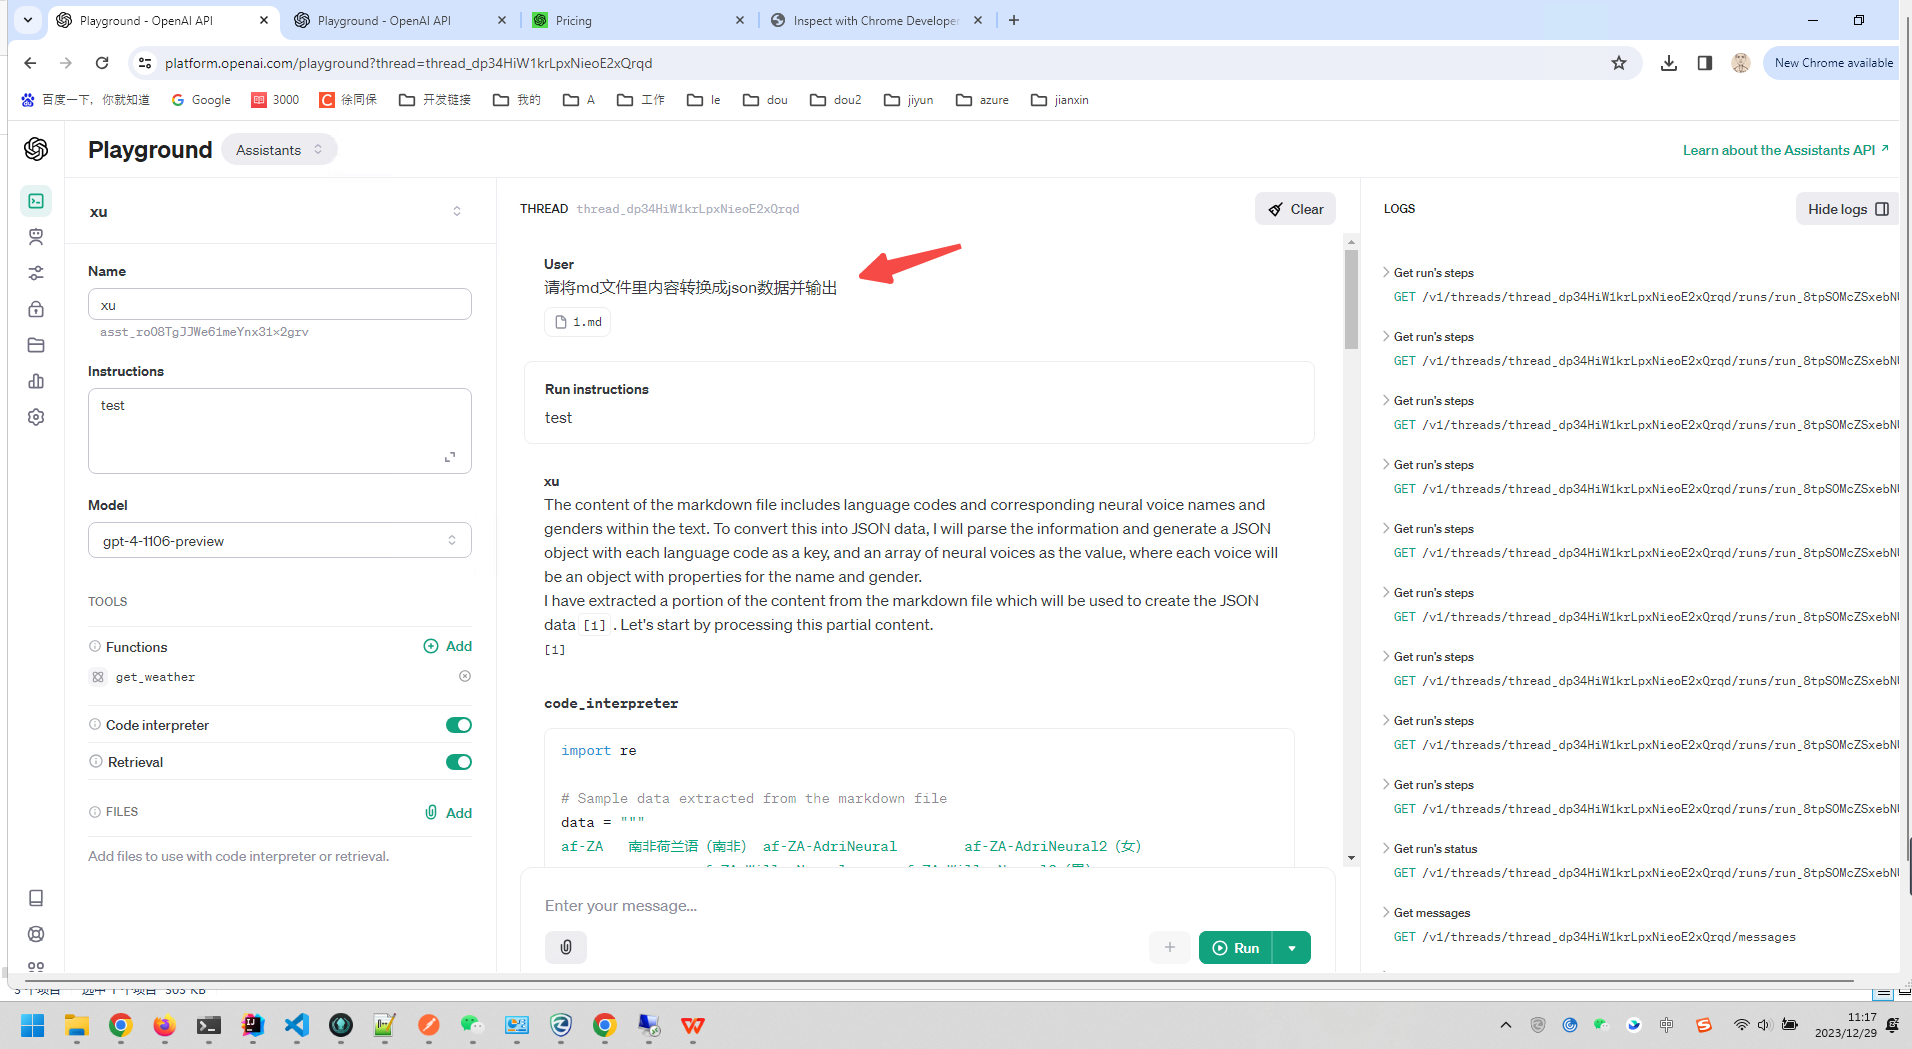Viewport: 1912px width, 1049px height.
Task: Reload the page
Action: pyautogui.click(x=102, y=63)
